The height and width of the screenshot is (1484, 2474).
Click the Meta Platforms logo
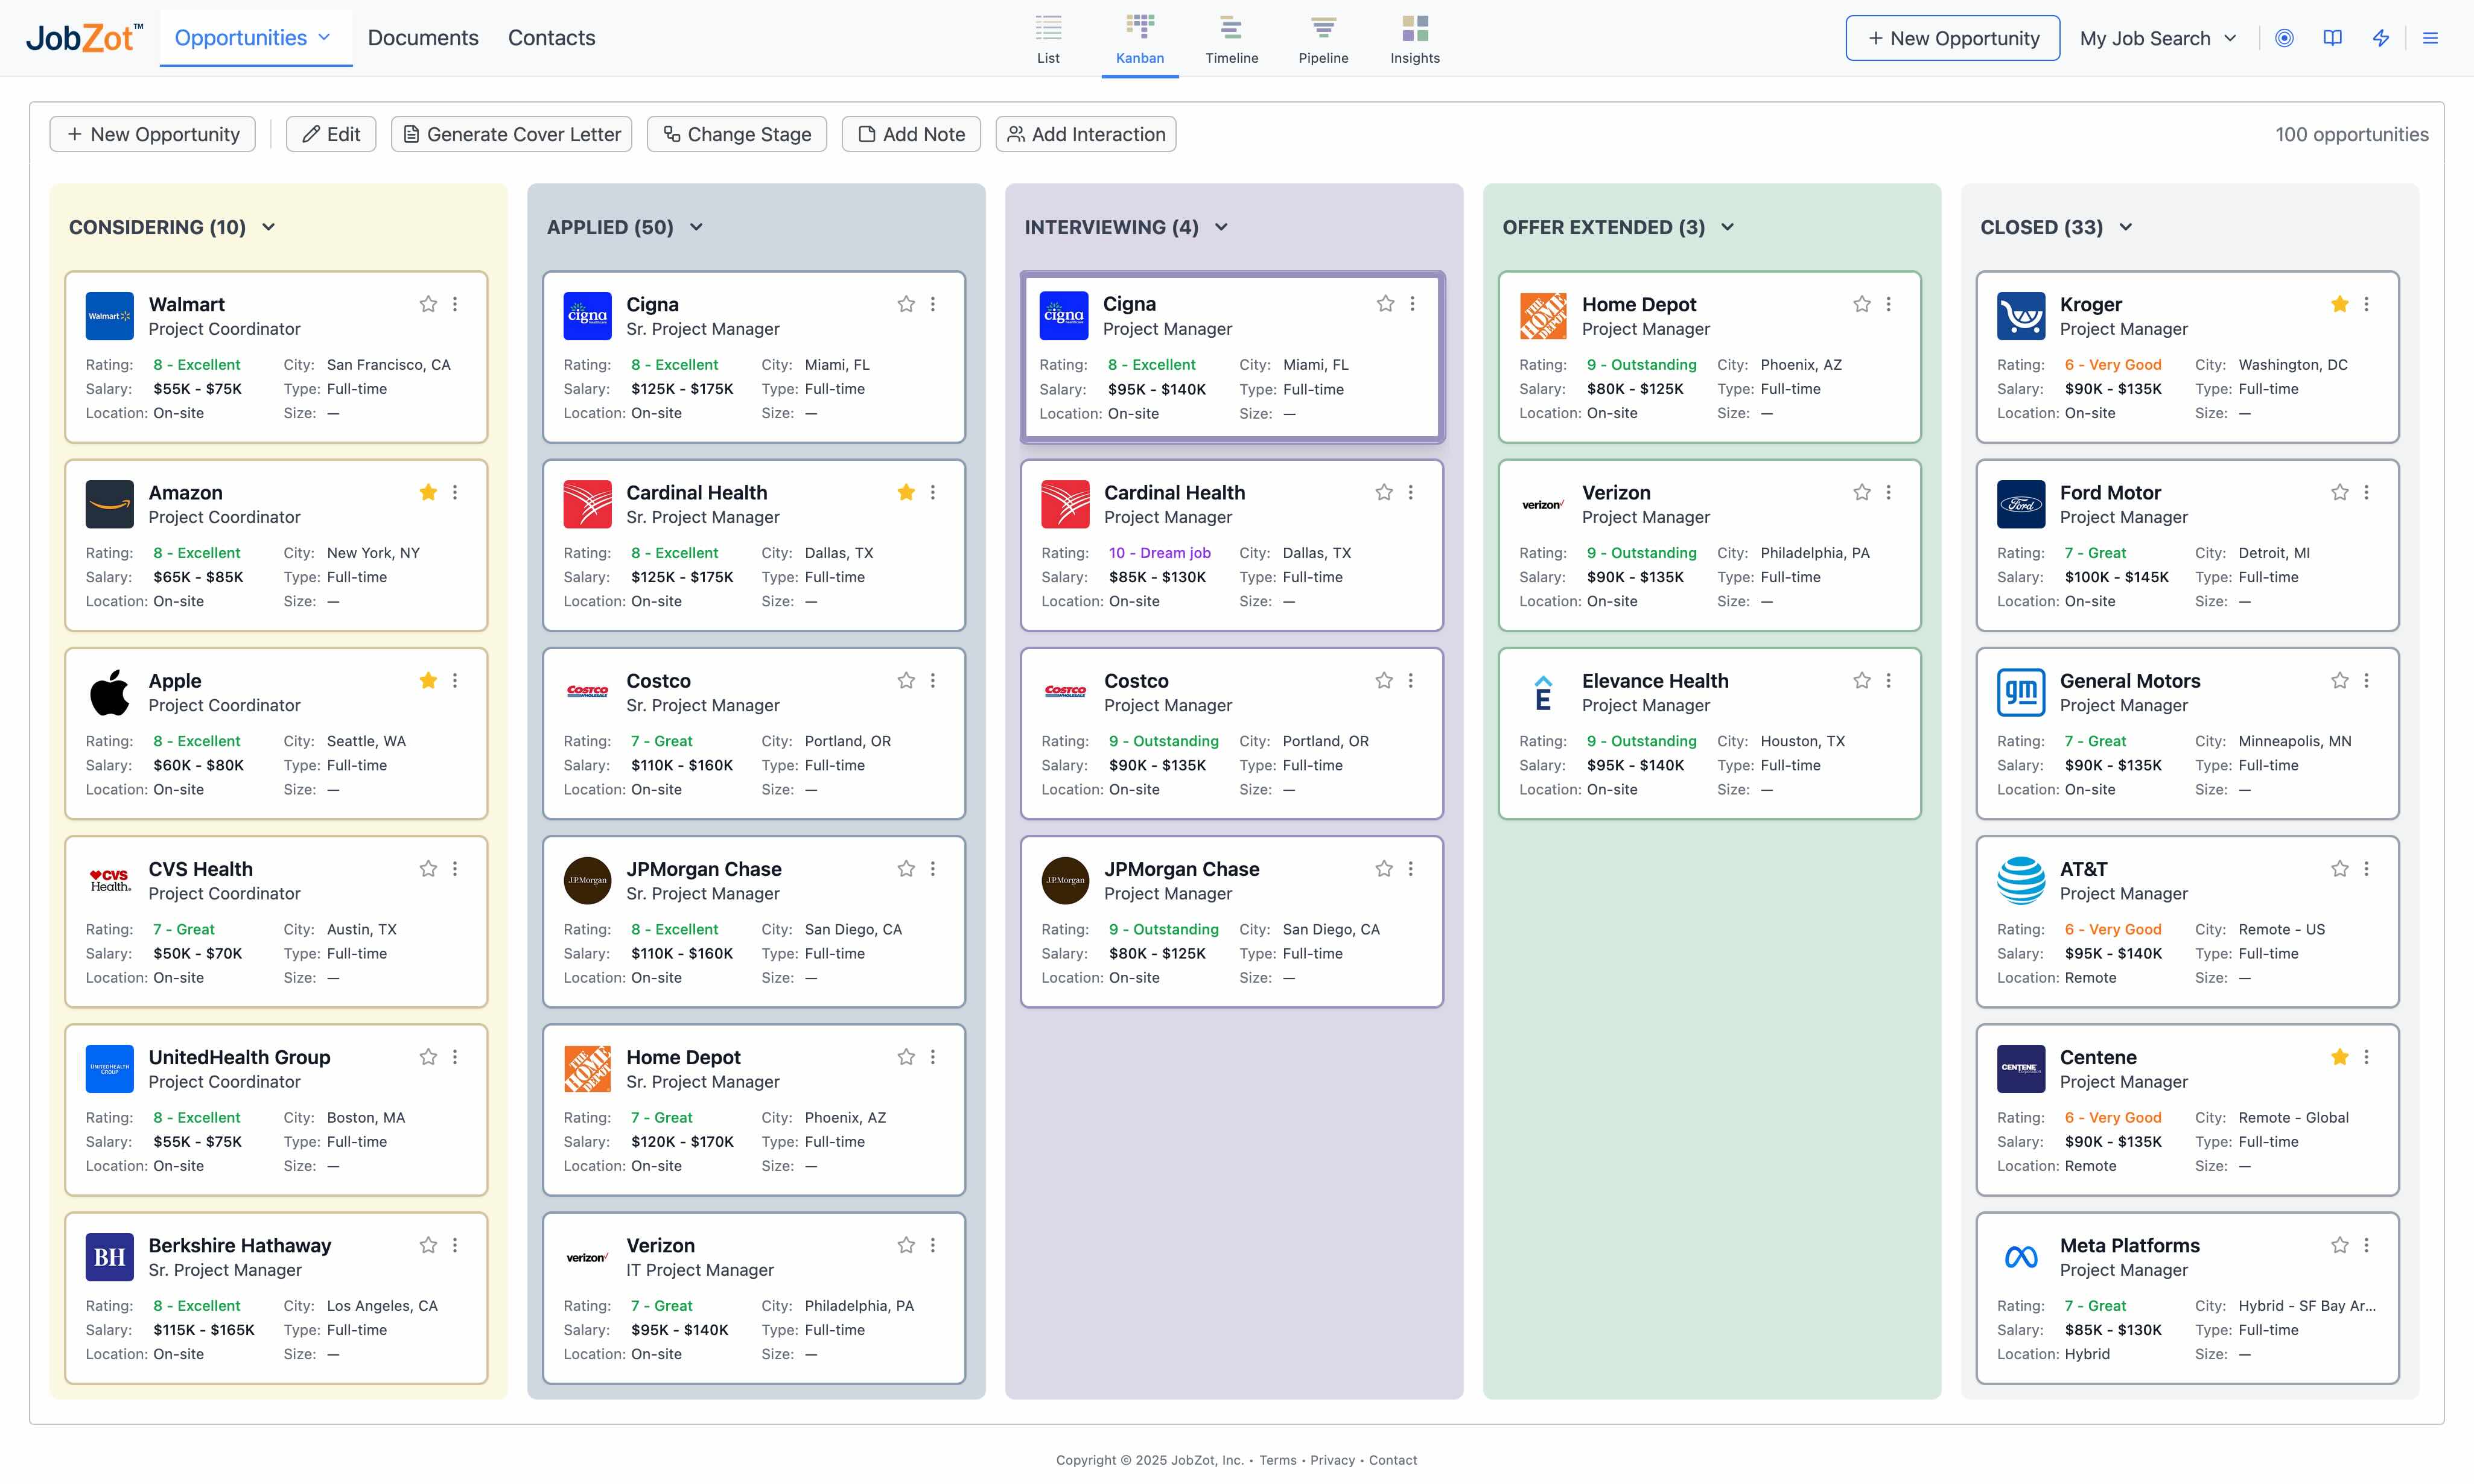(2021, 1257)
